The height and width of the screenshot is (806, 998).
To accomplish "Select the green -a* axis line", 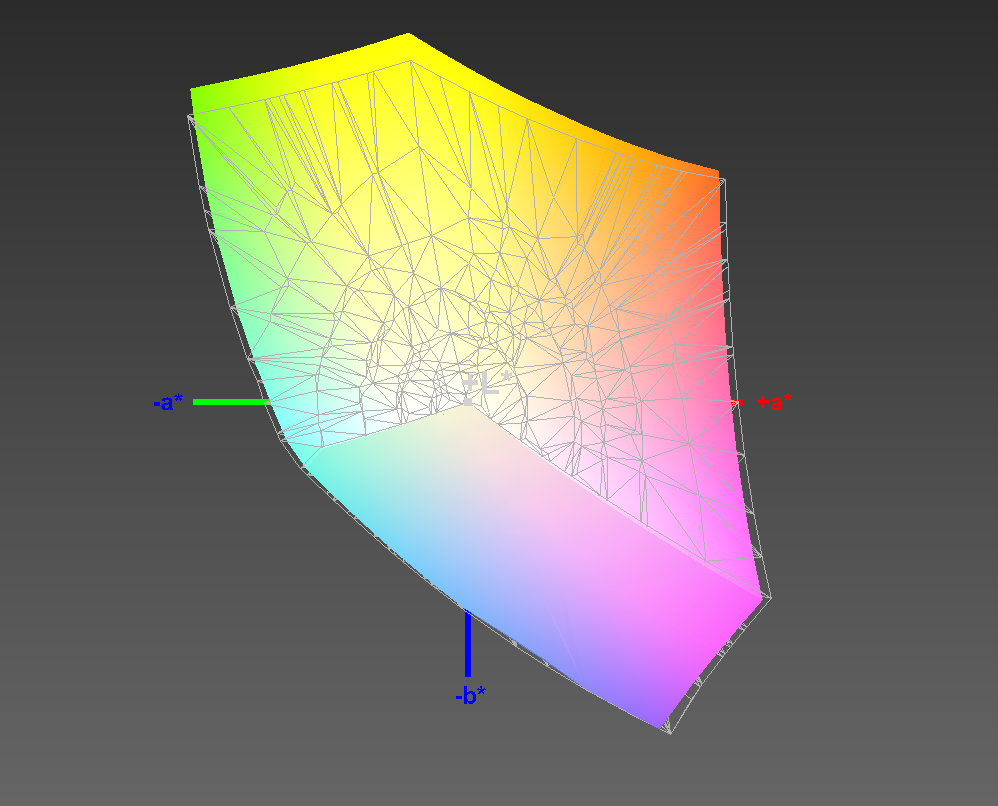I will pyautogui.click(x=232, y=402).
